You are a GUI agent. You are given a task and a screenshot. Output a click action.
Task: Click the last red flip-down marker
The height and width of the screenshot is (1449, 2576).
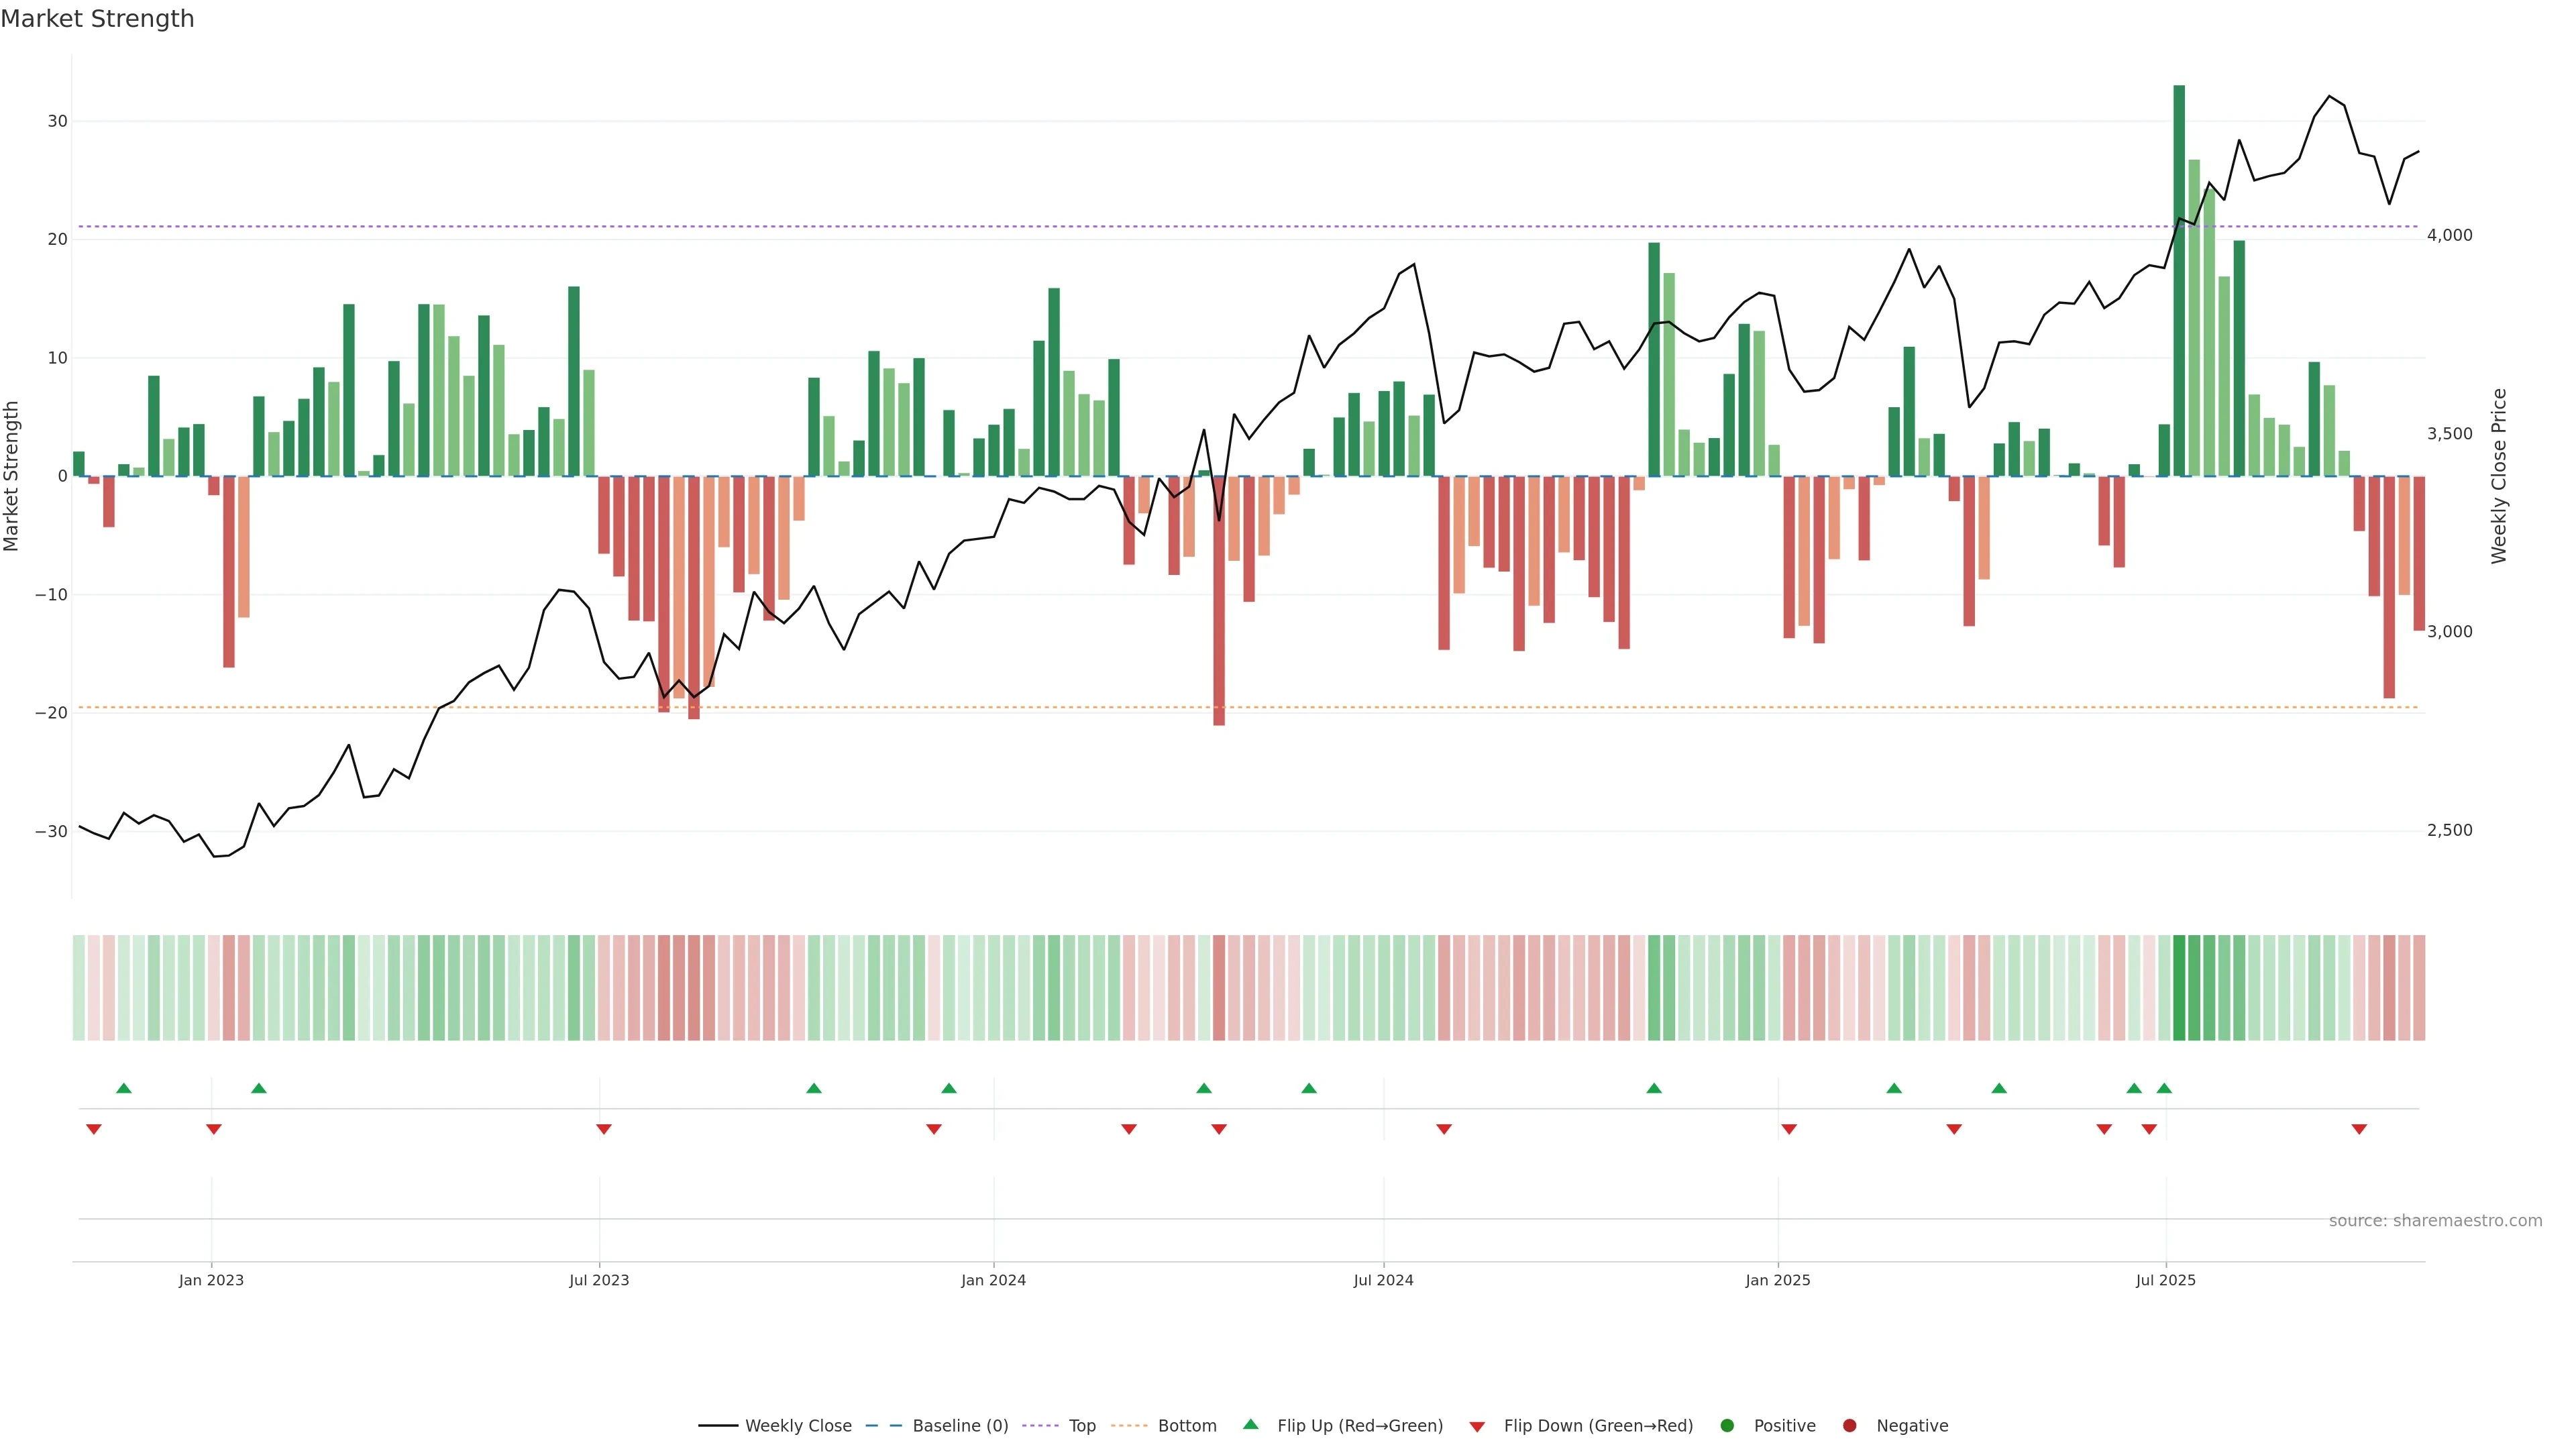pos(2359,1129)
